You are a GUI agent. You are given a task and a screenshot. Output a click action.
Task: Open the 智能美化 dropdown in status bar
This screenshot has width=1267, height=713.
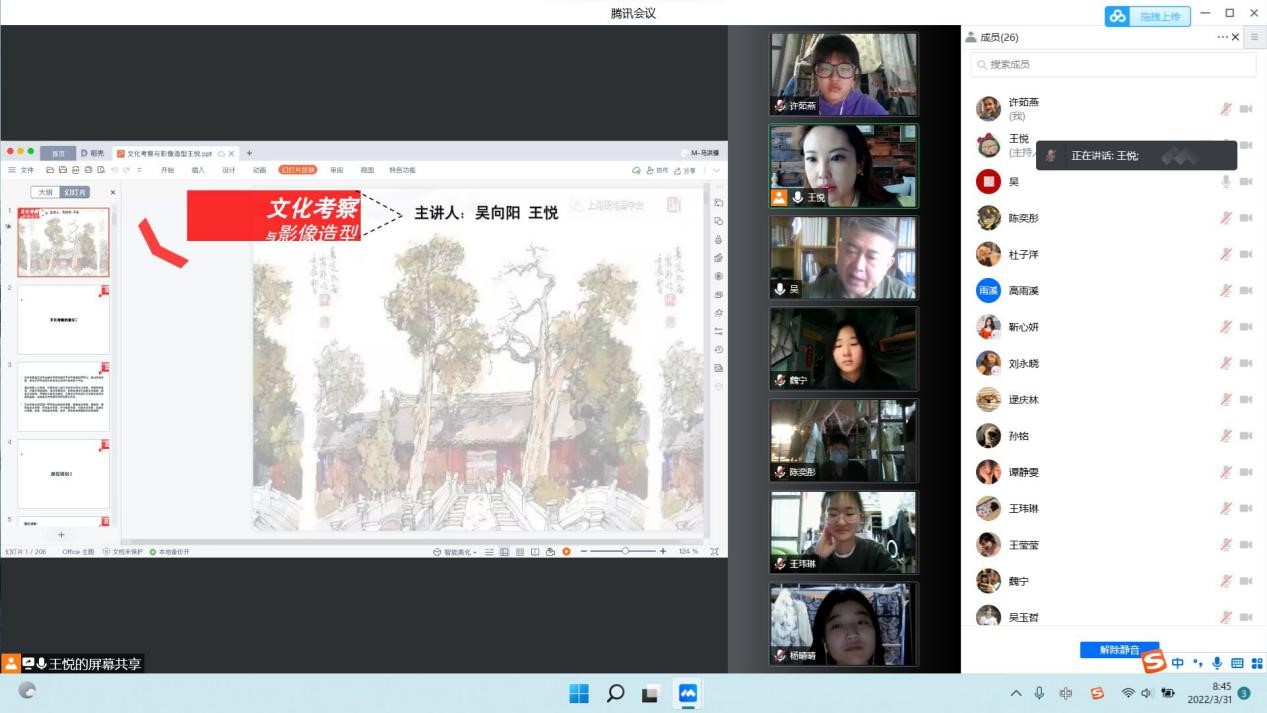(x=455, y=552)
